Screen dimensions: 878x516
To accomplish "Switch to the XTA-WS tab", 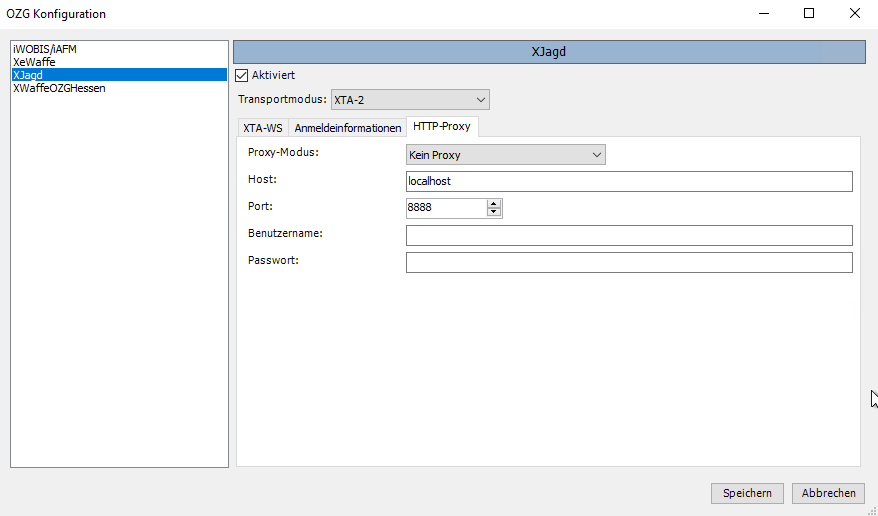I will click(x=263, y=128).
